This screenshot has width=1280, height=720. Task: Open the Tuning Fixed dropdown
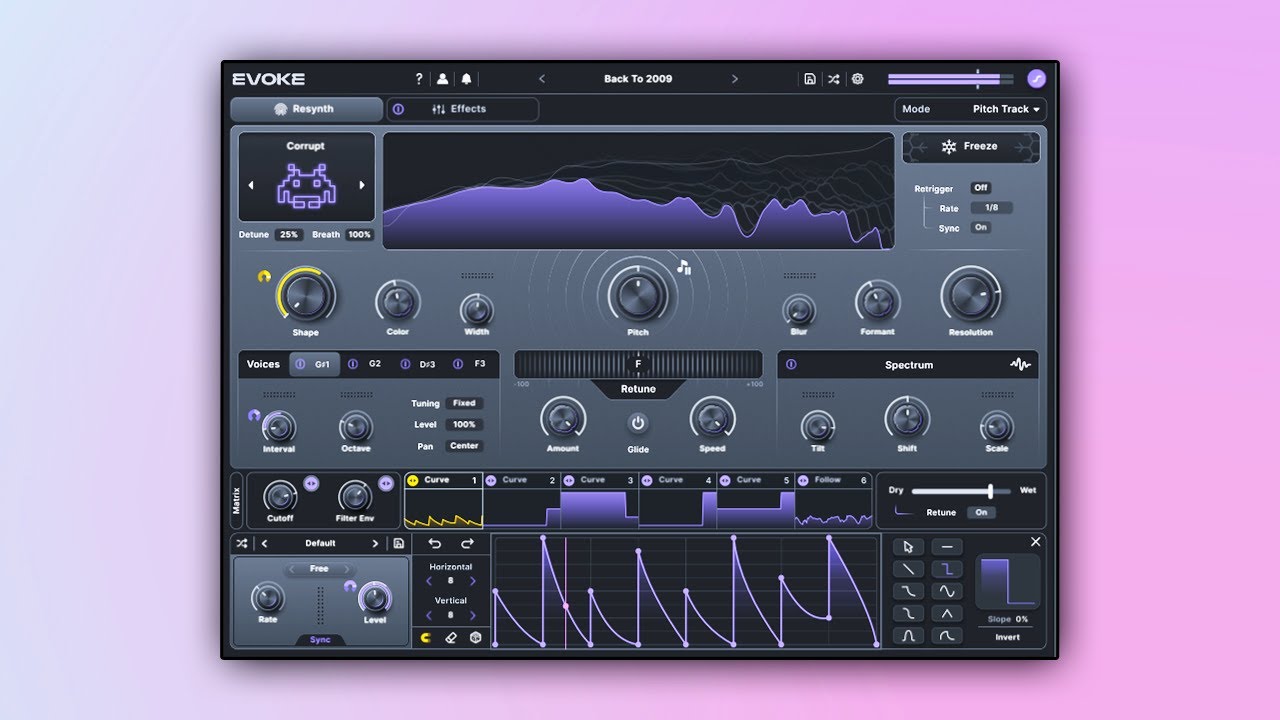pyautogui.click(x=464, y=403)
